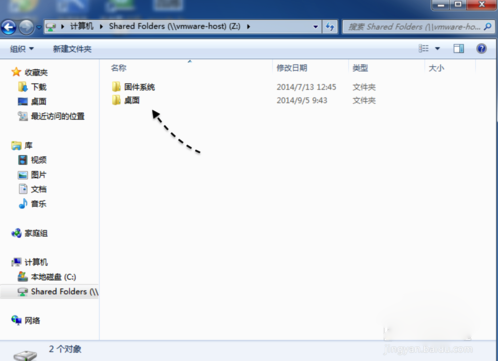Viewport: 498px width, 361px height.
Task: Click Shared Folders (\\vmware-host) (Z:) breadcrumb
Action: tap(175, 26)
